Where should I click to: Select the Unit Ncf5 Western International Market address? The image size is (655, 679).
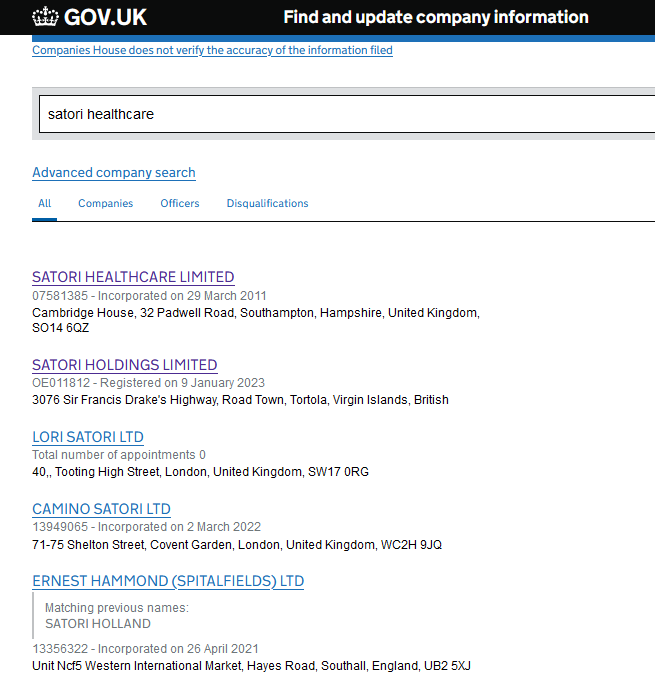click(251, 666)
